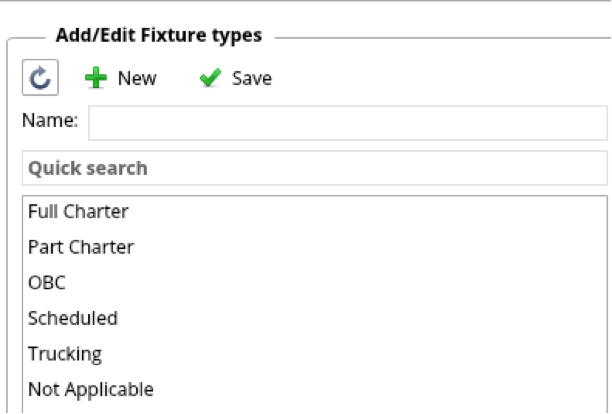Screen dimensions: 612x414
Task: Click the green checkmark Save icon
Action: 210,78
